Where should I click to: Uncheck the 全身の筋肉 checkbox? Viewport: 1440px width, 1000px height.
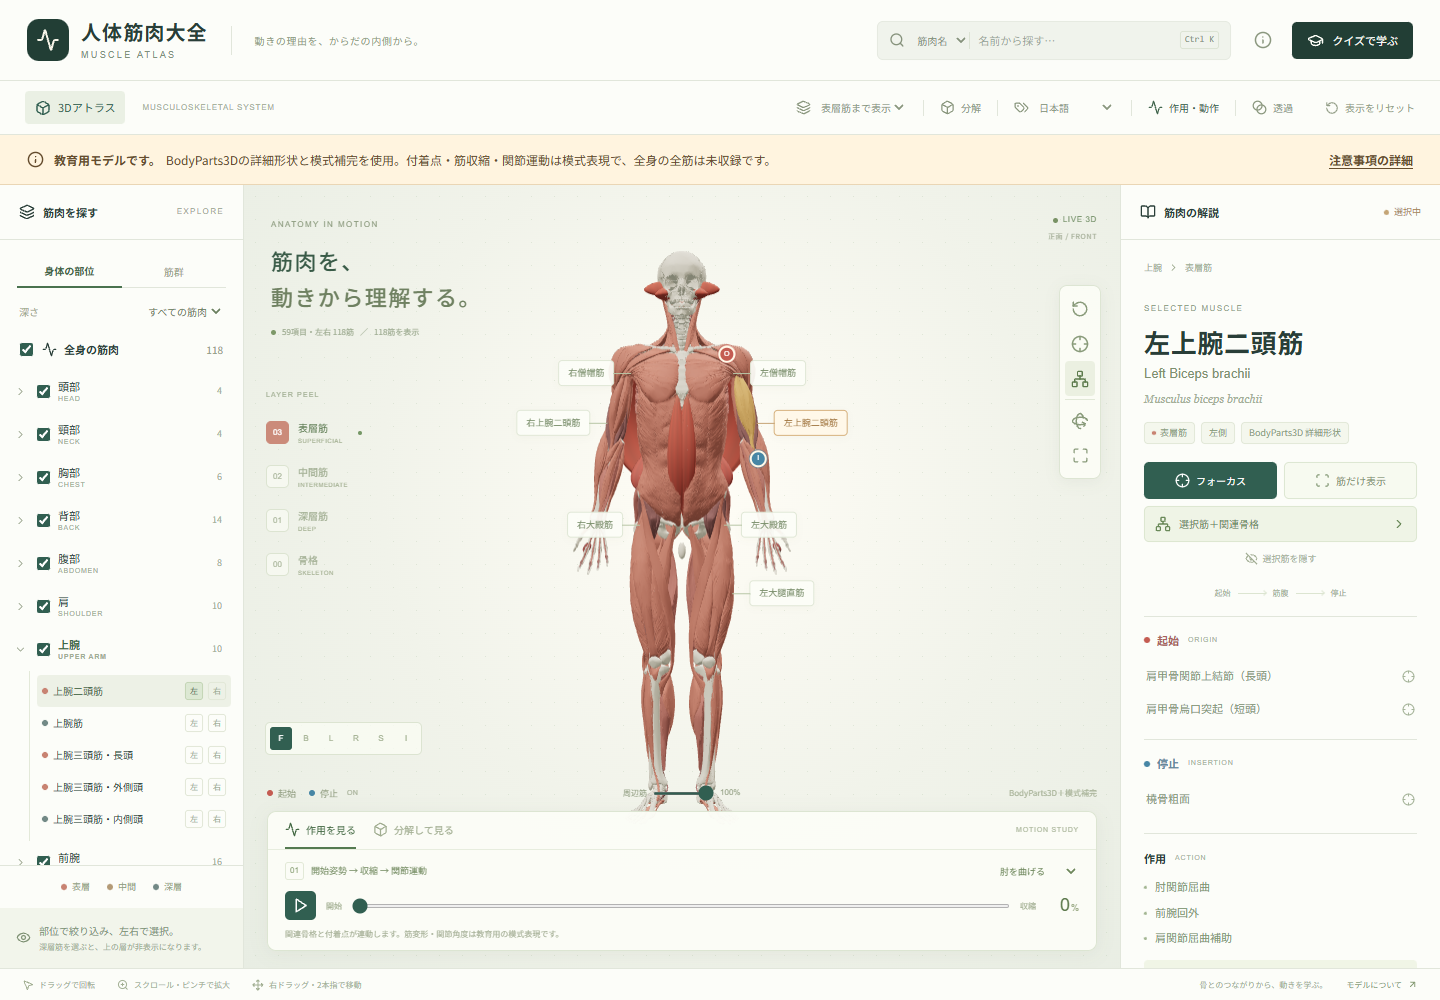coord(26,350)
